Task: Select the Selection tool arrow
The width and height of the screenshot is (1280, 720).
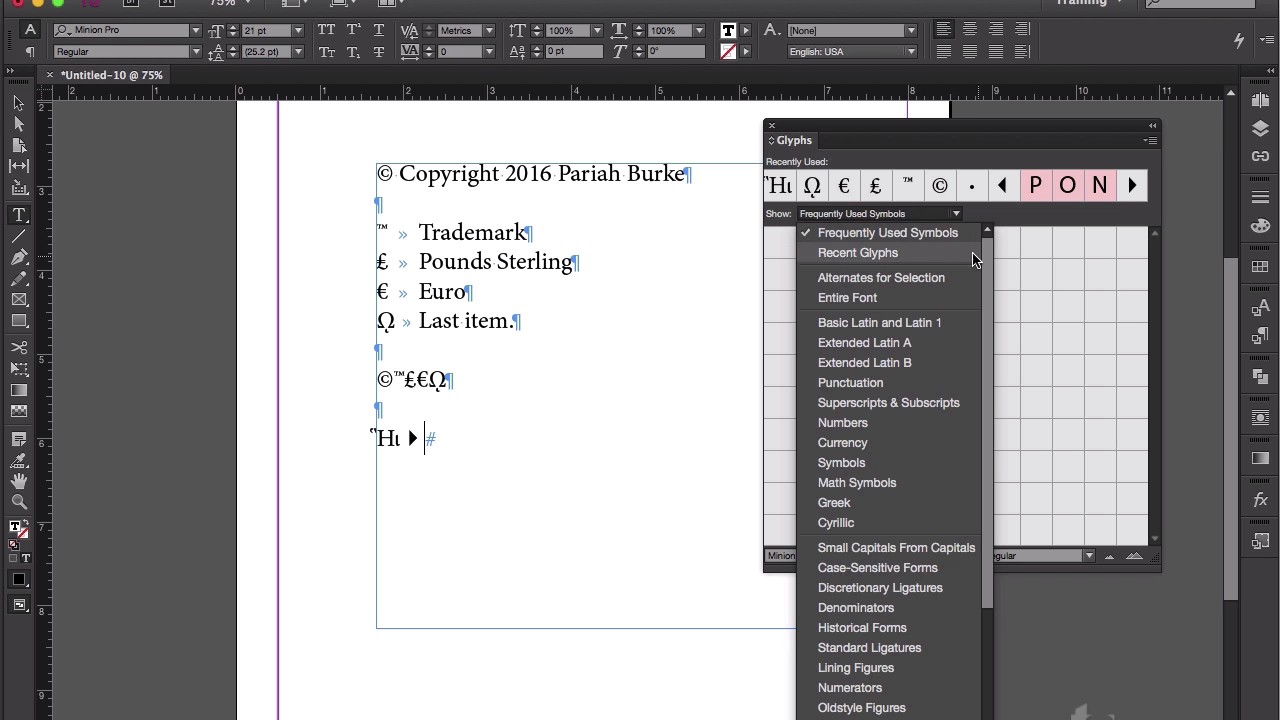Action: point(18,103)
